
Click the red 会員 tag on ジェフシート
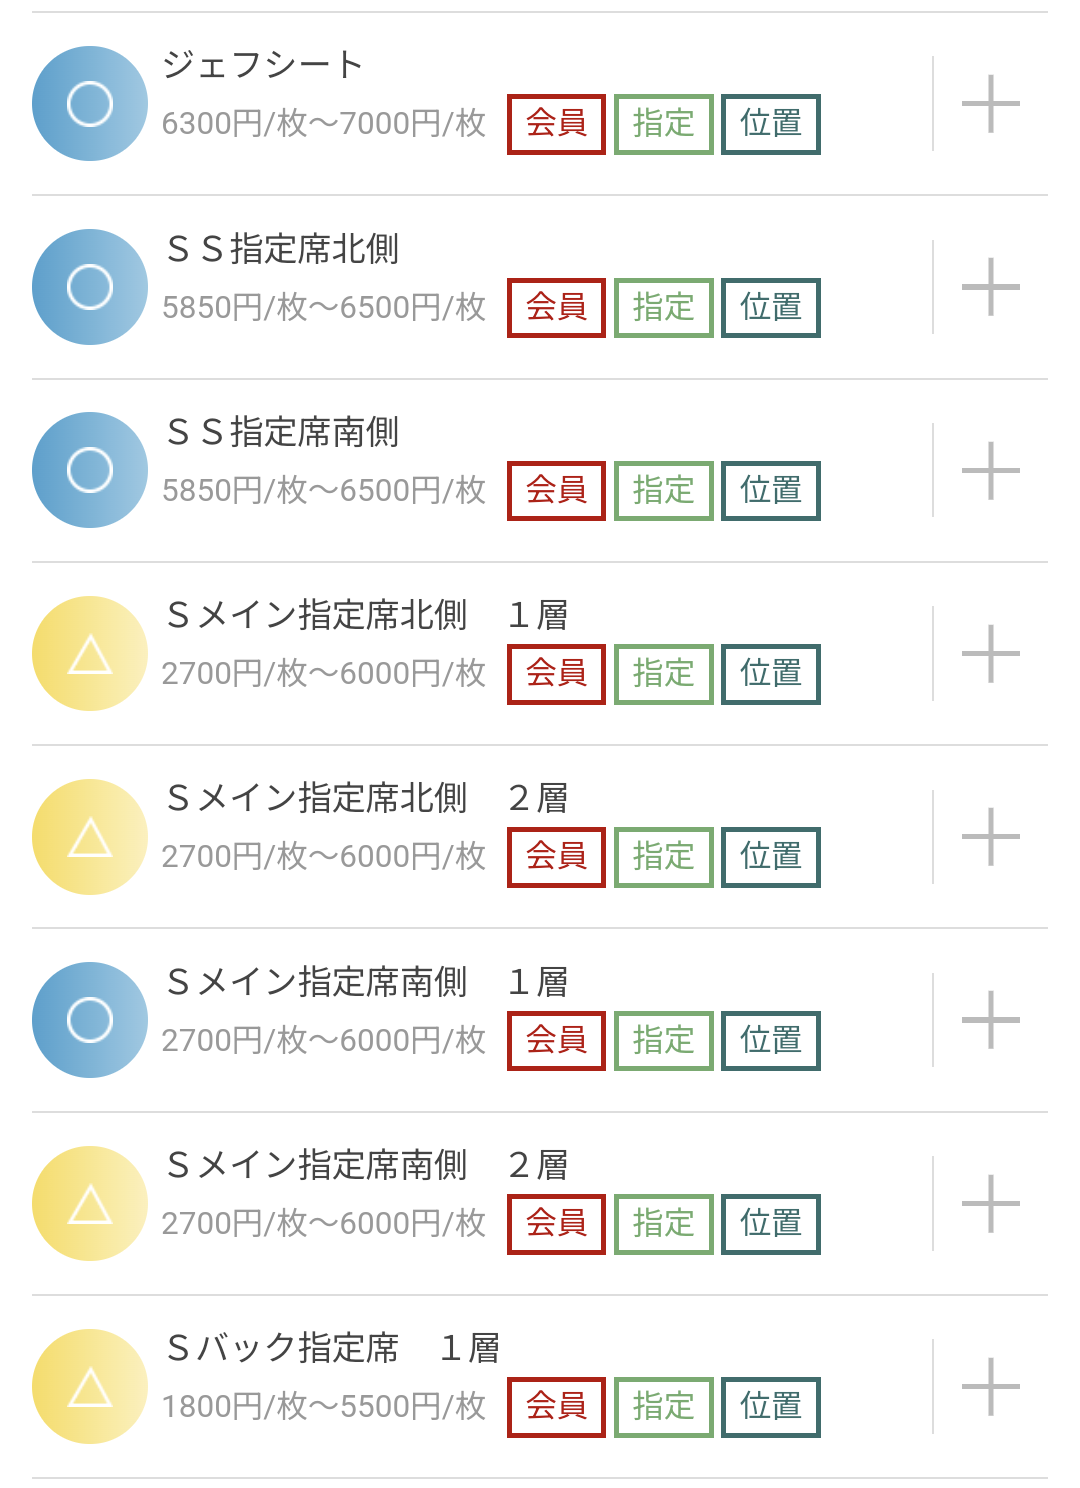pyautogui.click(x=556, y=124)
